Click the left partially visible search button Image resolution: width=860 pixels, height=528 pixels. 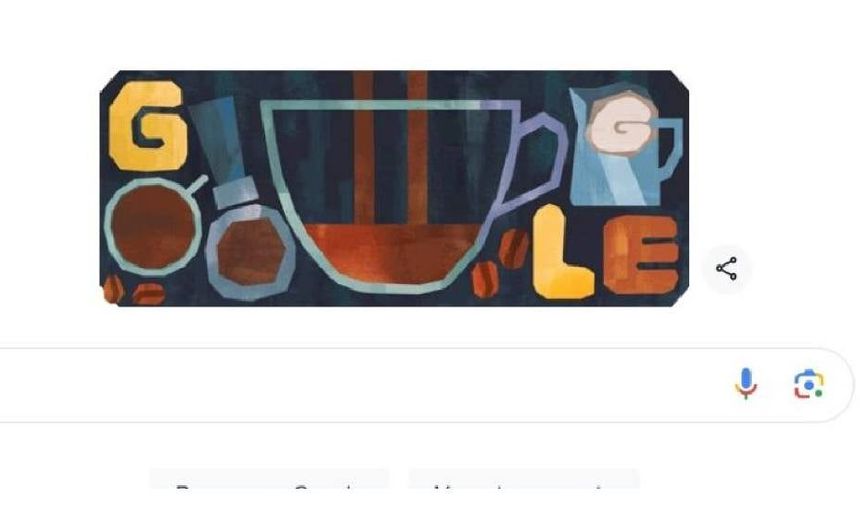click(269, 479)
